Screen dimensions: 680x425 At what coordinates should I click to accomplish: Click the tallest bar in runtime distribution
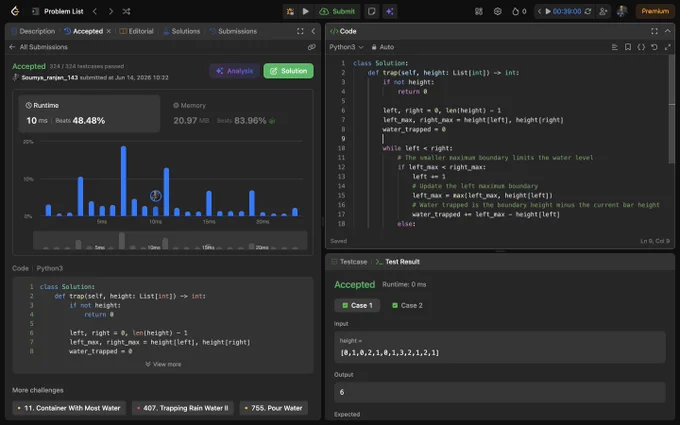[124, 181]
